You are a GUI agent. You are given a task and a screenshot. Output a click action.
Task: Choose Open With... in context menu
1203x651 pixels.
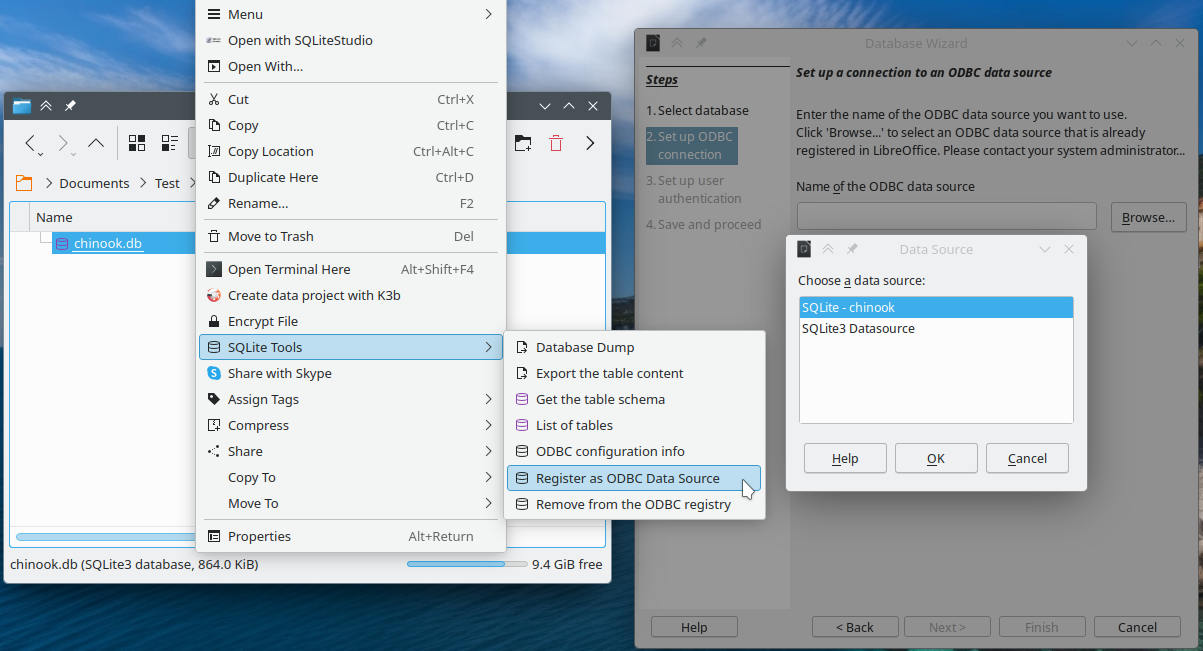[351, 67]
